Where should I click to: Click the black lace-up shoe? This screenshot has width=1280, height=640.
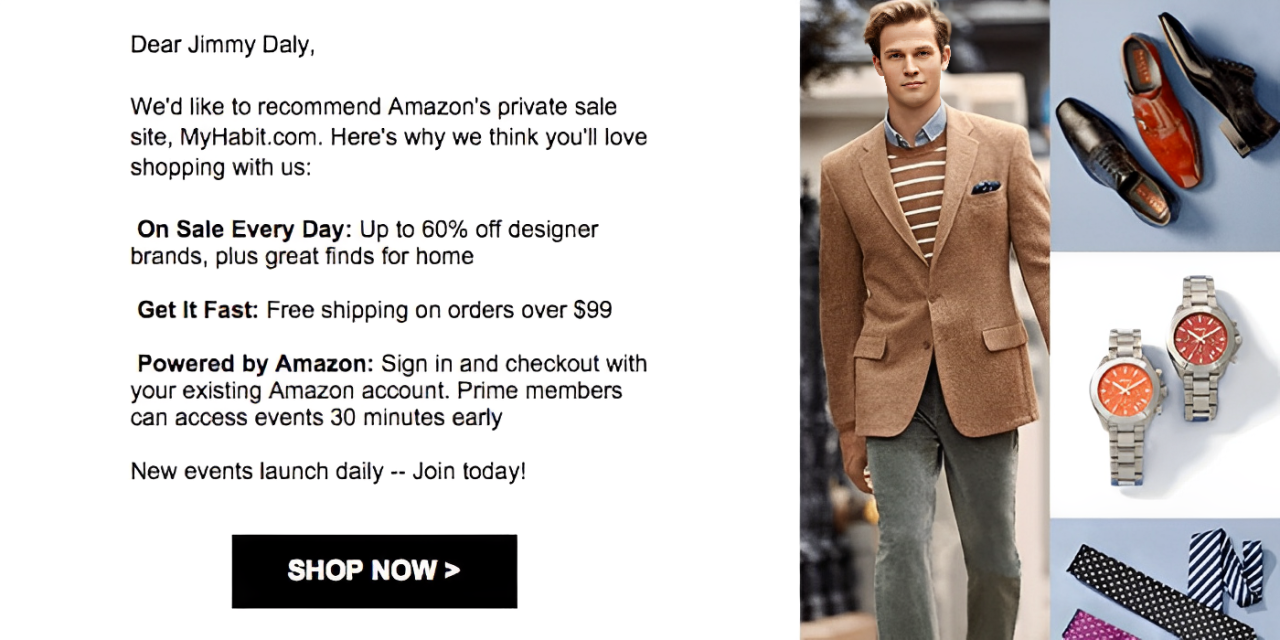pos(1112,161)
